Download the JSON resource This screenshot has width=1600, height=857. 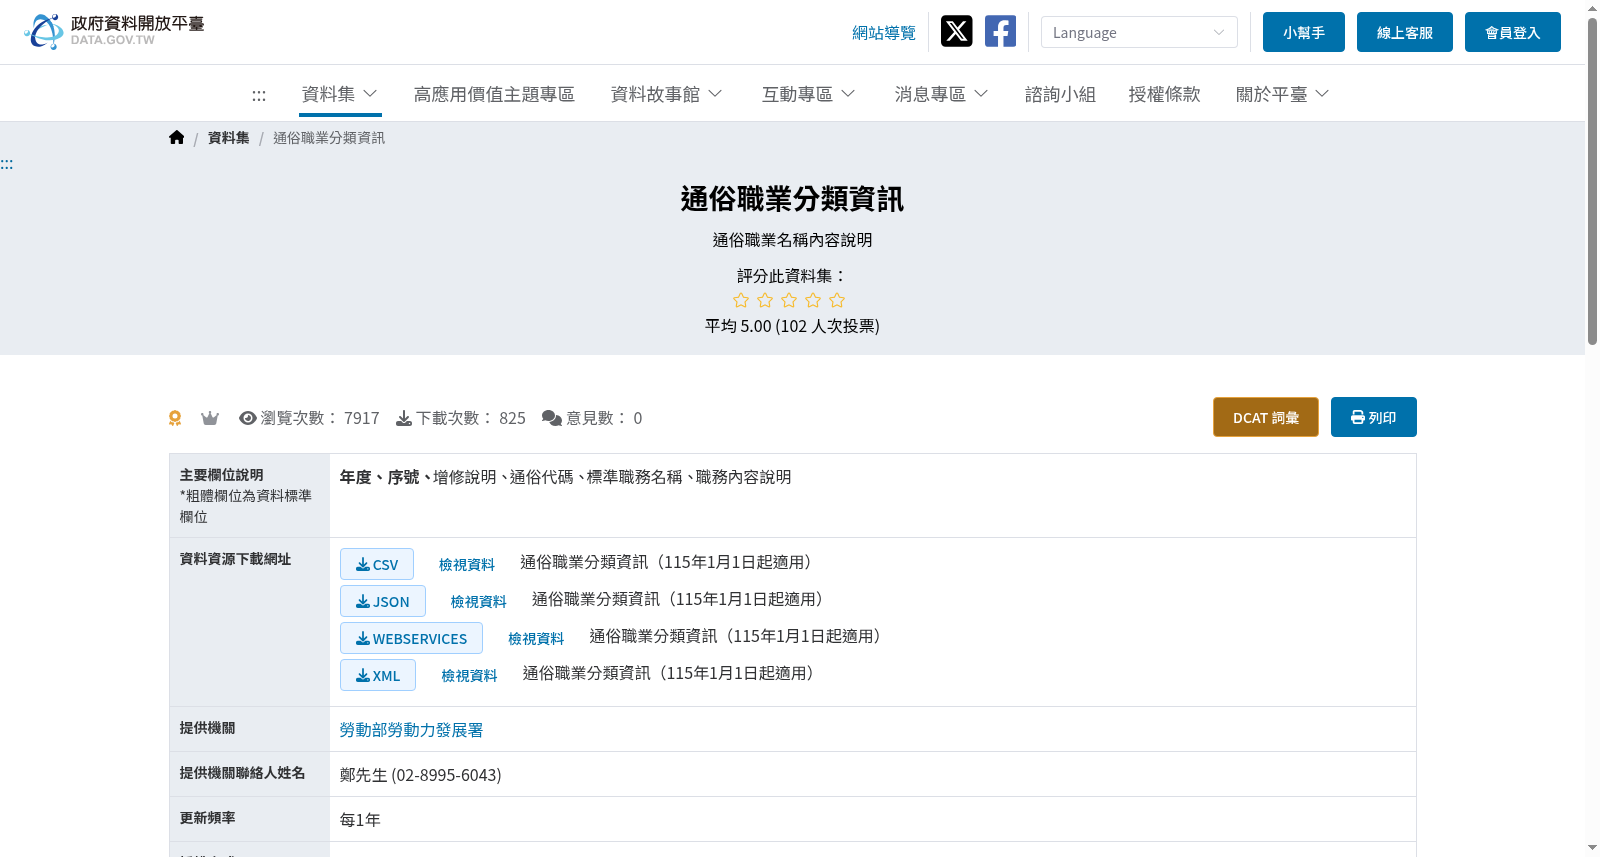[383, 601]
